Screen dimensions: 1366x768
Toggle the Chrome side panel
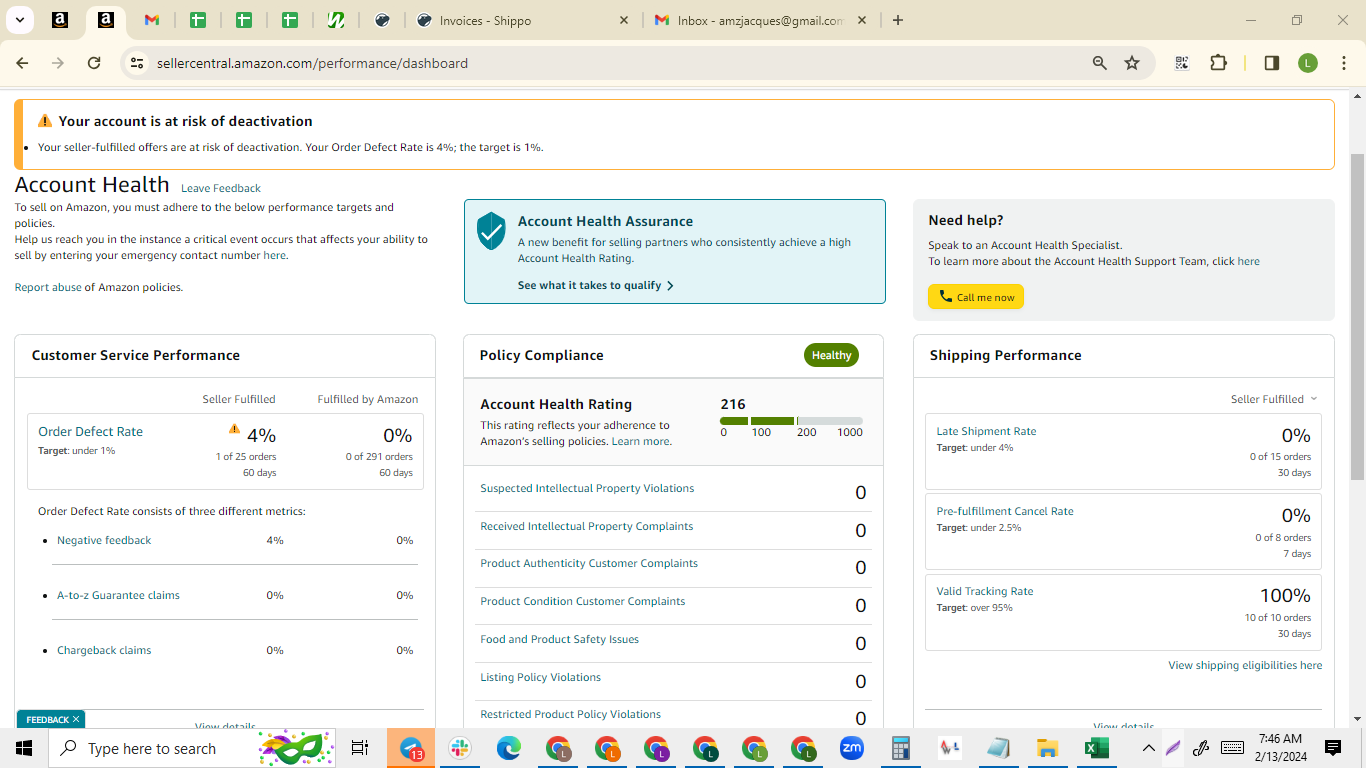point(1272,63)
